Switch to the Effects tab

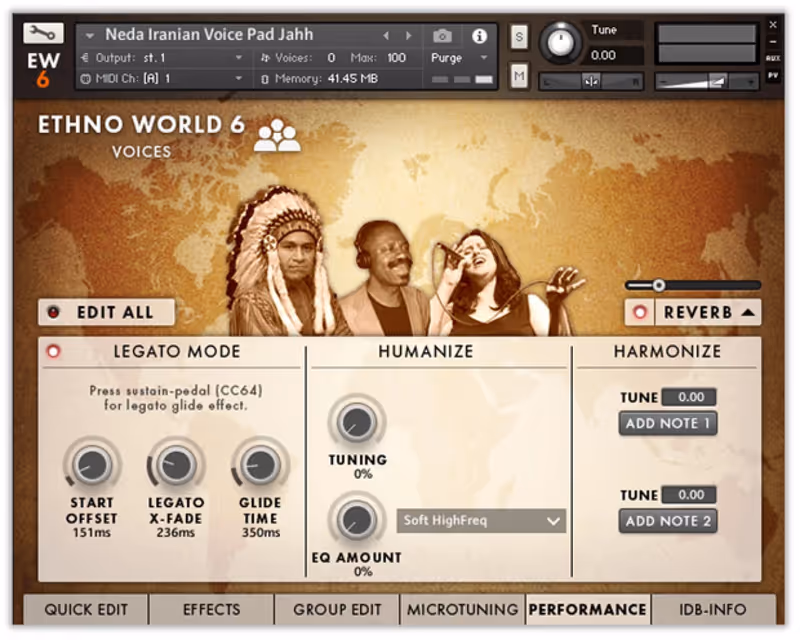(x=212, y=609)
